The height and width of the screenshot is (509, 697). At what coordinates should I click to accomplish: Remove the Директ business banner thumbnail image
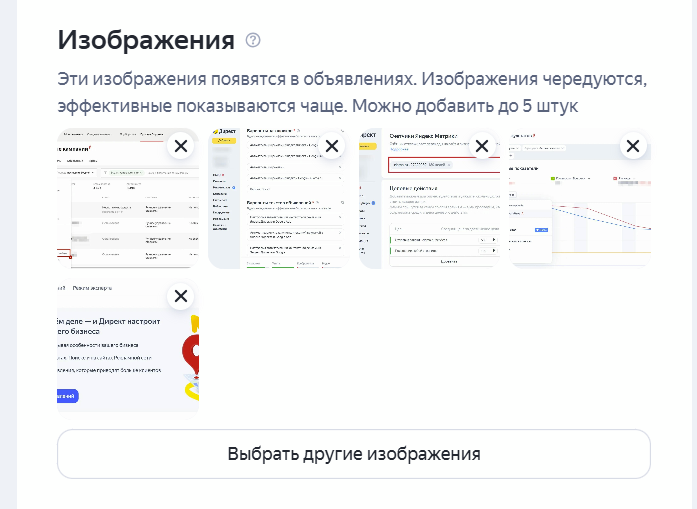181,296
